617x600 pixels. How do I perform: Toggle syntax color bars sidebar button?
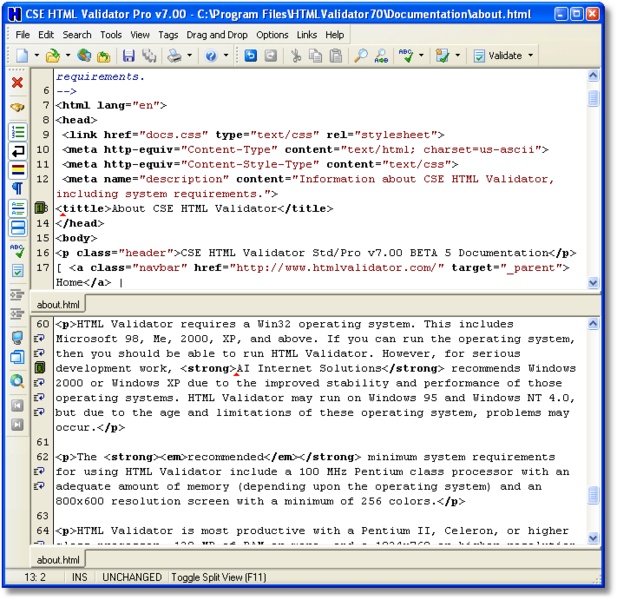pyautogui.click(x=18, y=170)
